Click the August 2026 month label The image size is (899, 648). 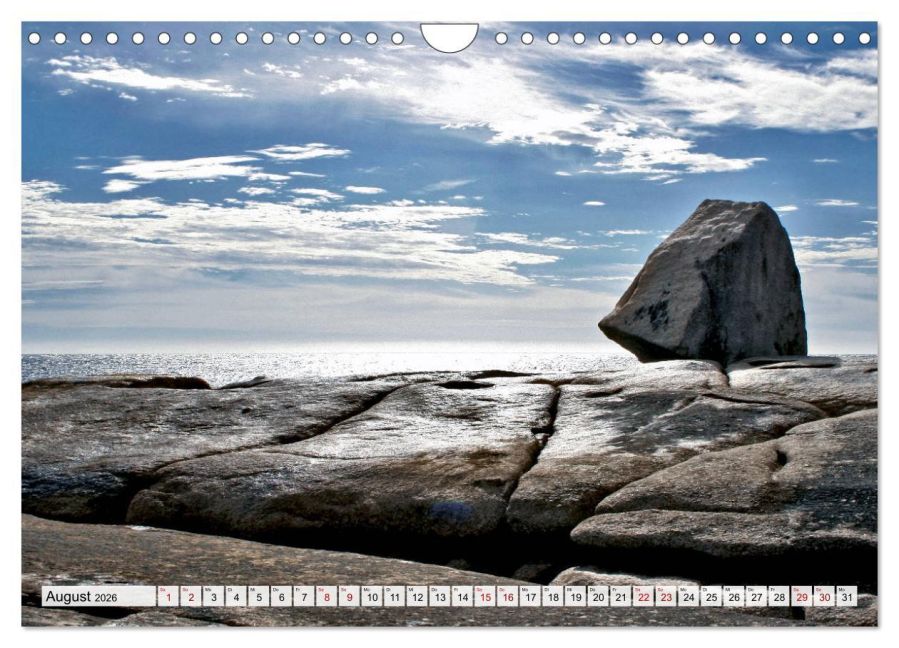(81, 596)
